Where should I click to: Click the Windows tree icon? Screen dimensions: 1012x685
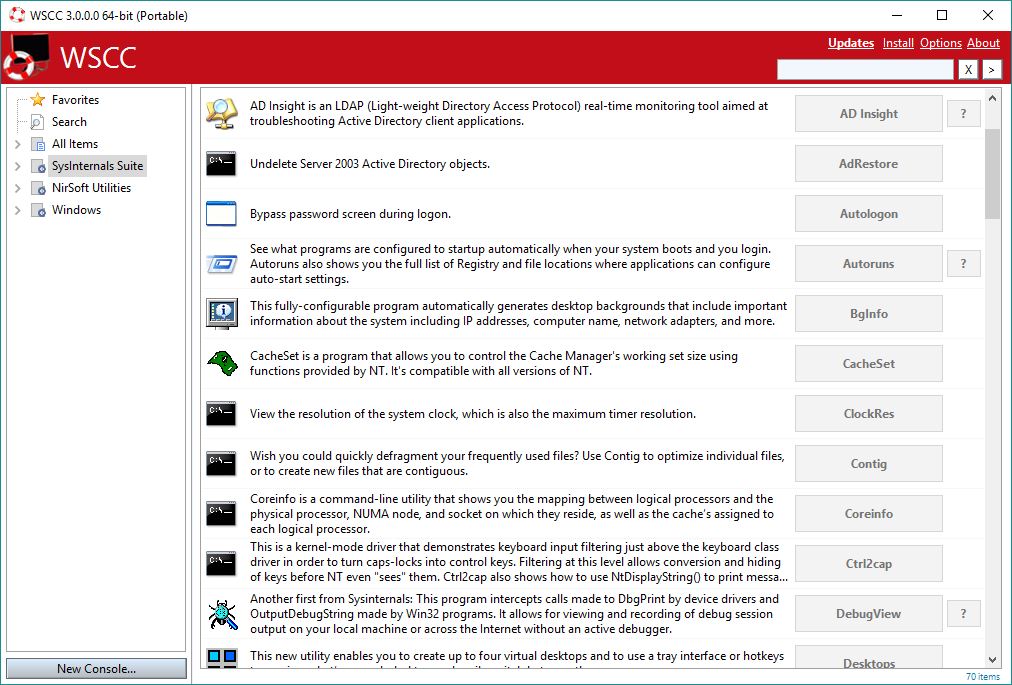point(38,210)
